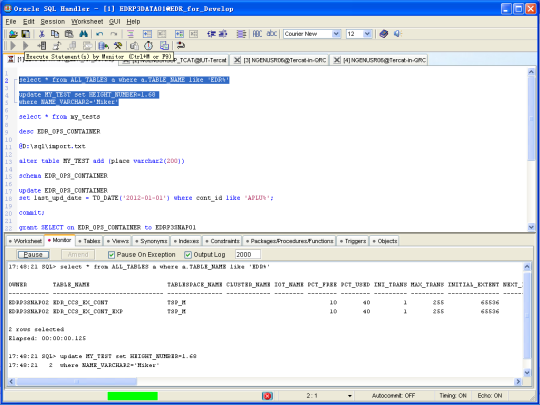Click the 'commit;' line in editor
This screenshot has height=405, width=540.
coord(32,212)
